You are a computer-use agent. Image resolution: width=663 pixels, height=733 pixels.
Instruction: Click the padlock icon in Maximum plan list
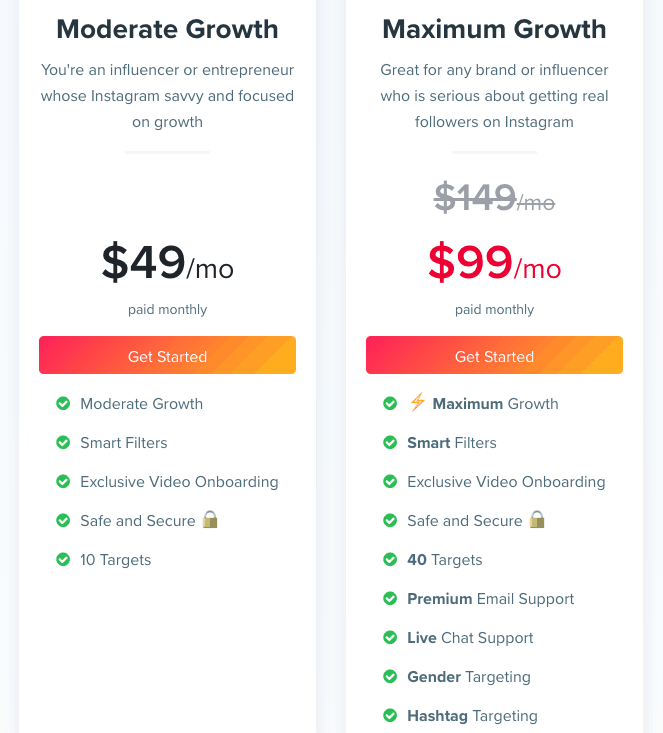coord(537,519)
